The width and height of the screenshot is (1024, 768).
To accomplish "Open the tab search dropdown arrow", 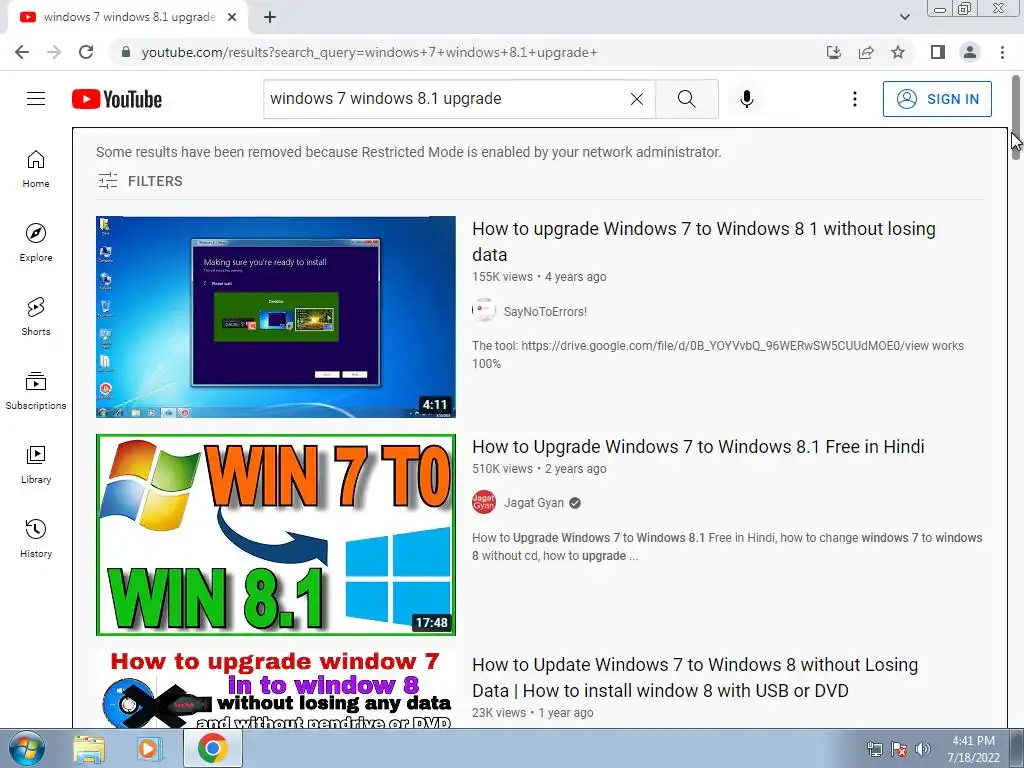I will point(904,17).
